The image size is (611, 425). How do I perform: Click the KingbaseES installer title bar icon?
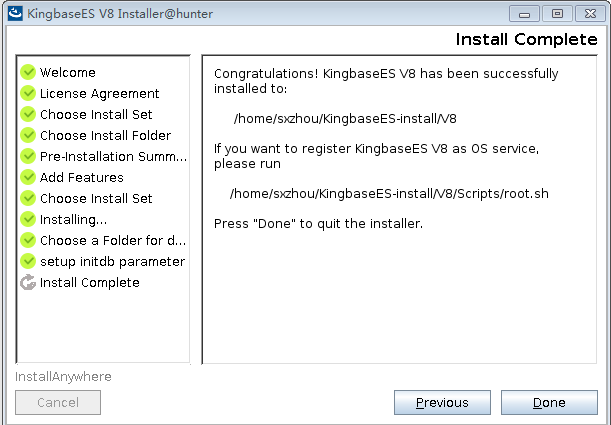click(x=13, y=12)
